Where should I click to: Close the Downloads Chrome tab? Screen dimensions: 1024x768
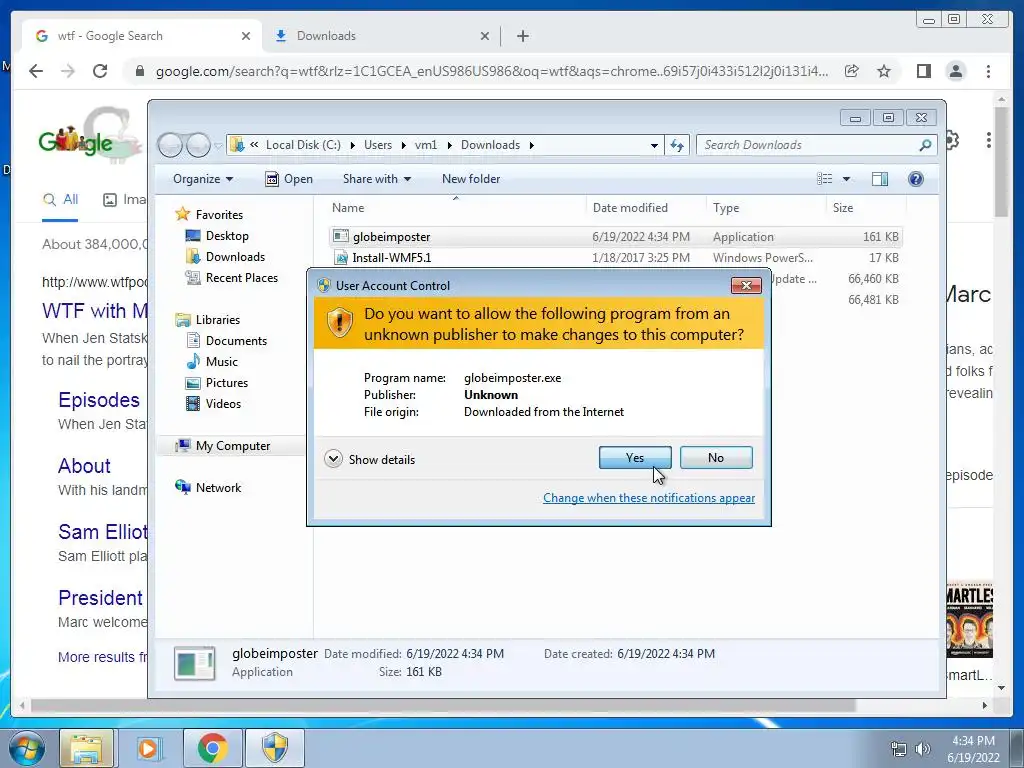485,36
